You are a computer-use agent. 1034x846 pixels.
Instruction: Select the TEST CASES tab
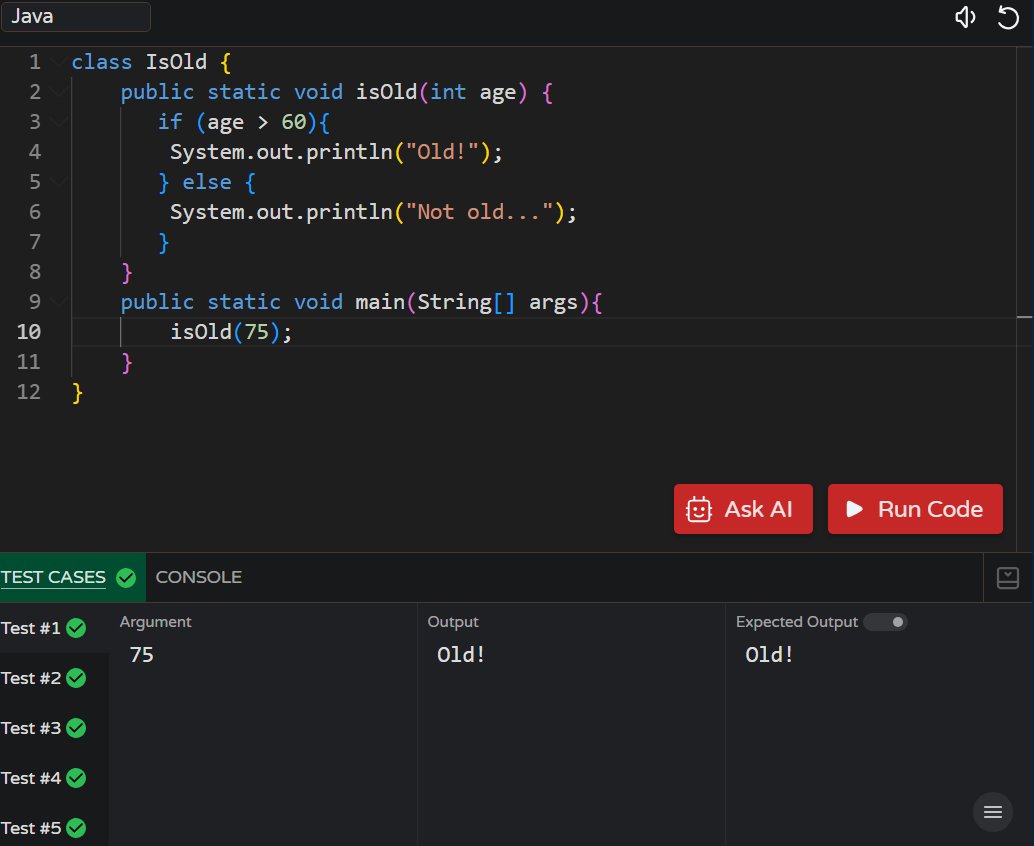54,577
